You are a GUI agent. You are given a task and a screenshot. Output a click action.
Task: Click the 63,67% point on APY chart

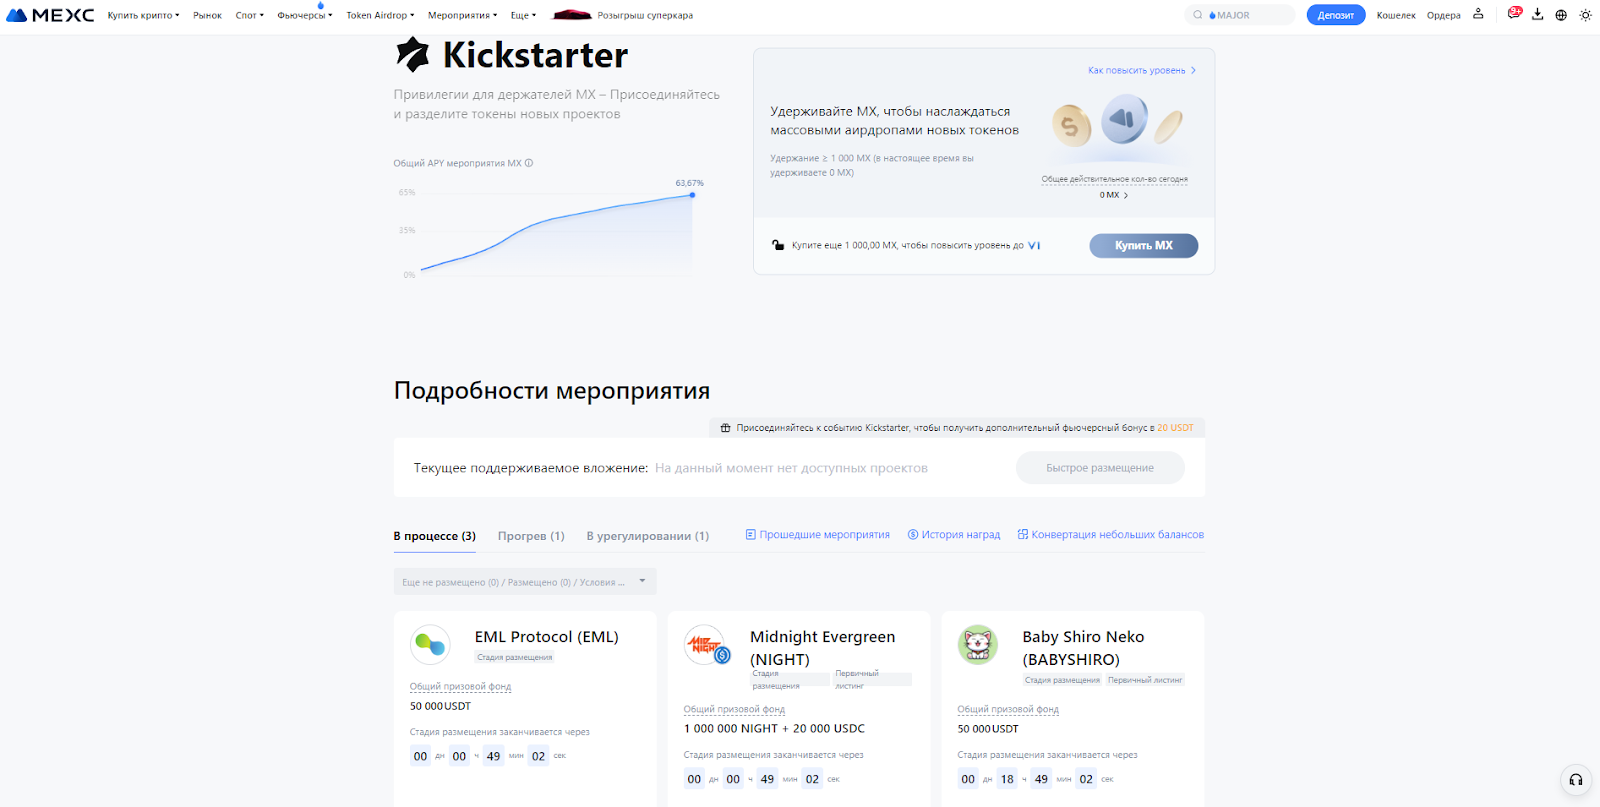[x=692, y=194]
